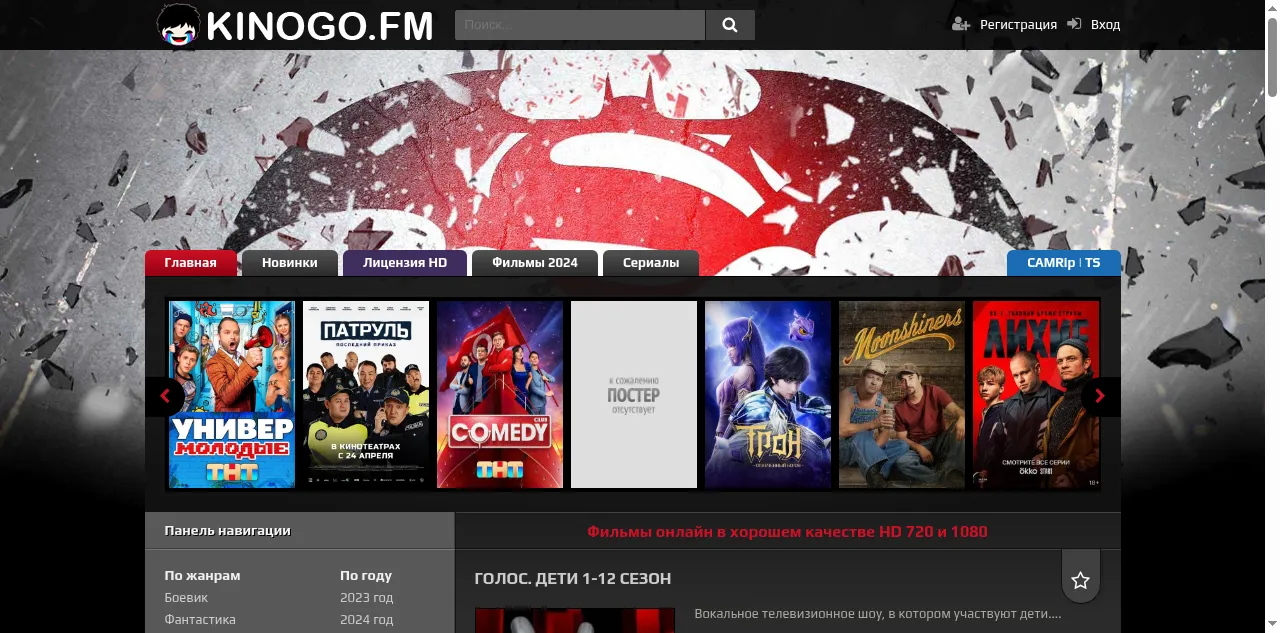
Task: Click the Панель навигации header
Action: [x=228, y=531]
